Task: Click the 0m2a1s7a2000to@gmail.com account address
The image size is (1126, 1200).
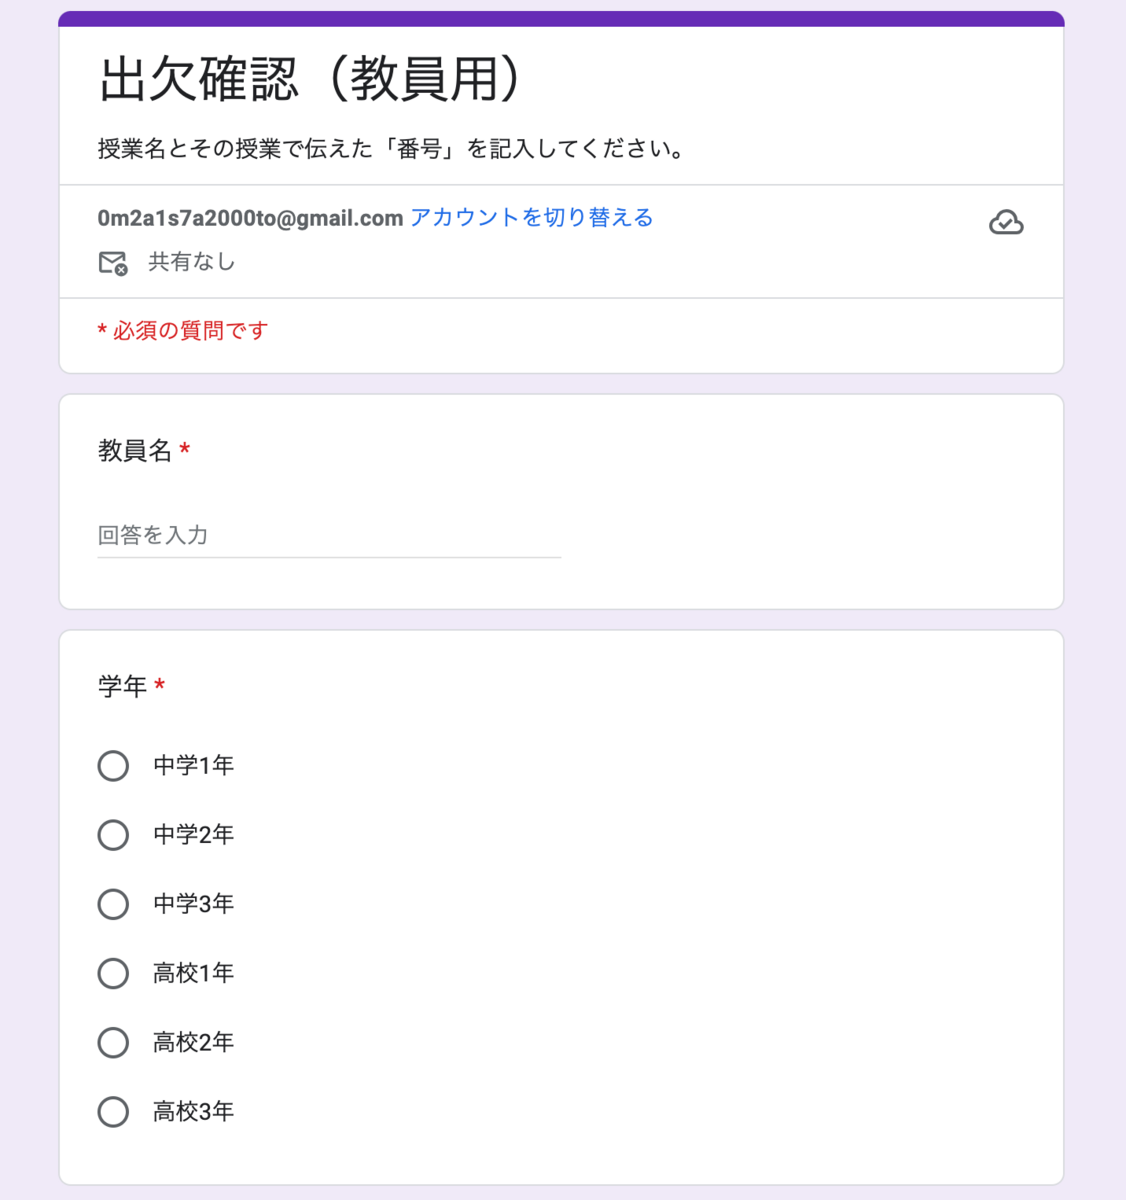Action: pos(250,218)
